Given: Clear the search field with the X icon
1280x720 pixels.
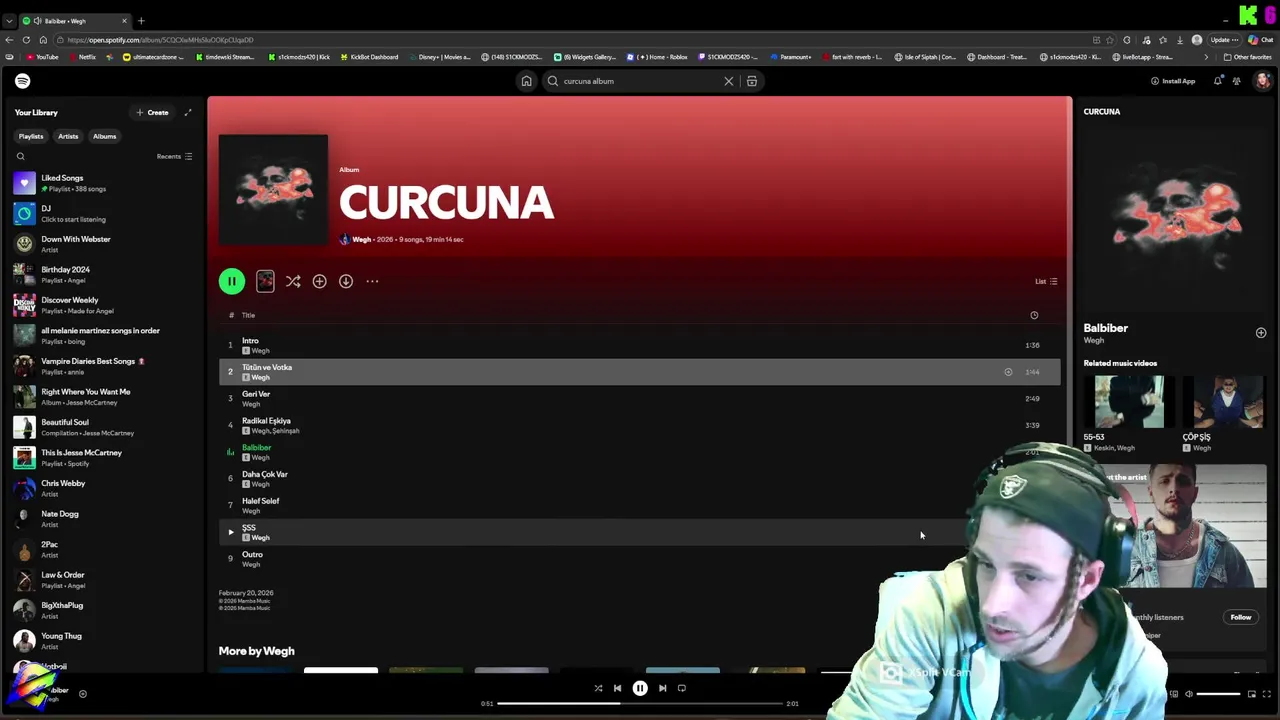Looking at the screenshot, I should 728,81.
